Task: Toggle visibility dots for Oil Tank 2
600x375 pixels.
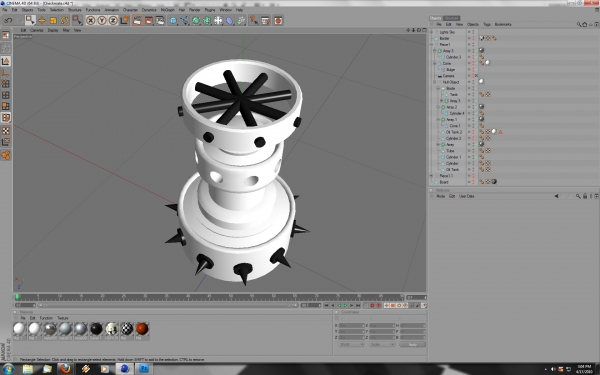Action: (x=473, y=132)
